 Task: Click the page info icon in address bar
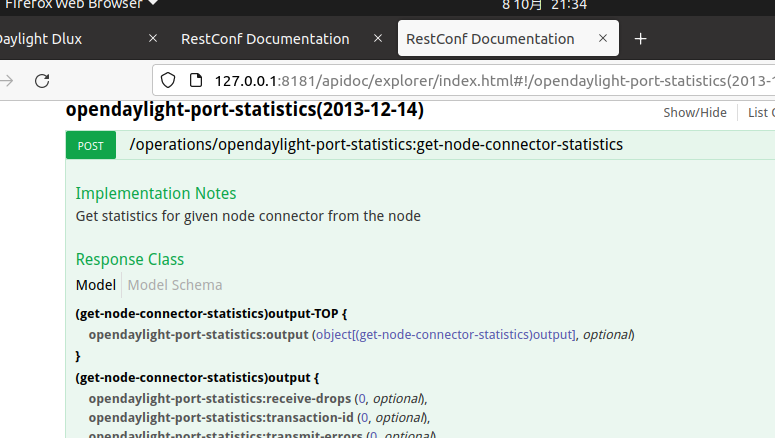(x=194, y=80)
